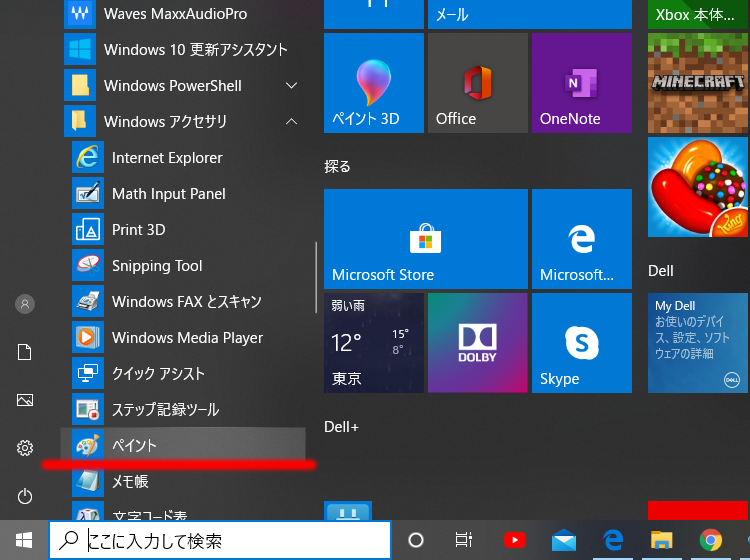Open Documents from the Start sidebar
750x560 pixels.
[x=25, y=352]
